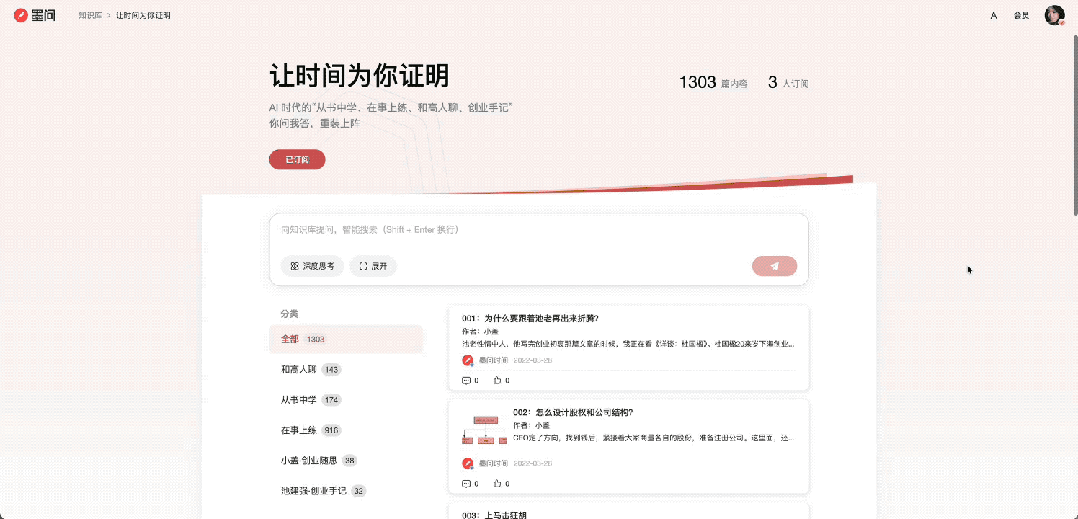Screen dimensions: 1078x519
Task: Click the summary text of article 002
Action: click(654, 437)
